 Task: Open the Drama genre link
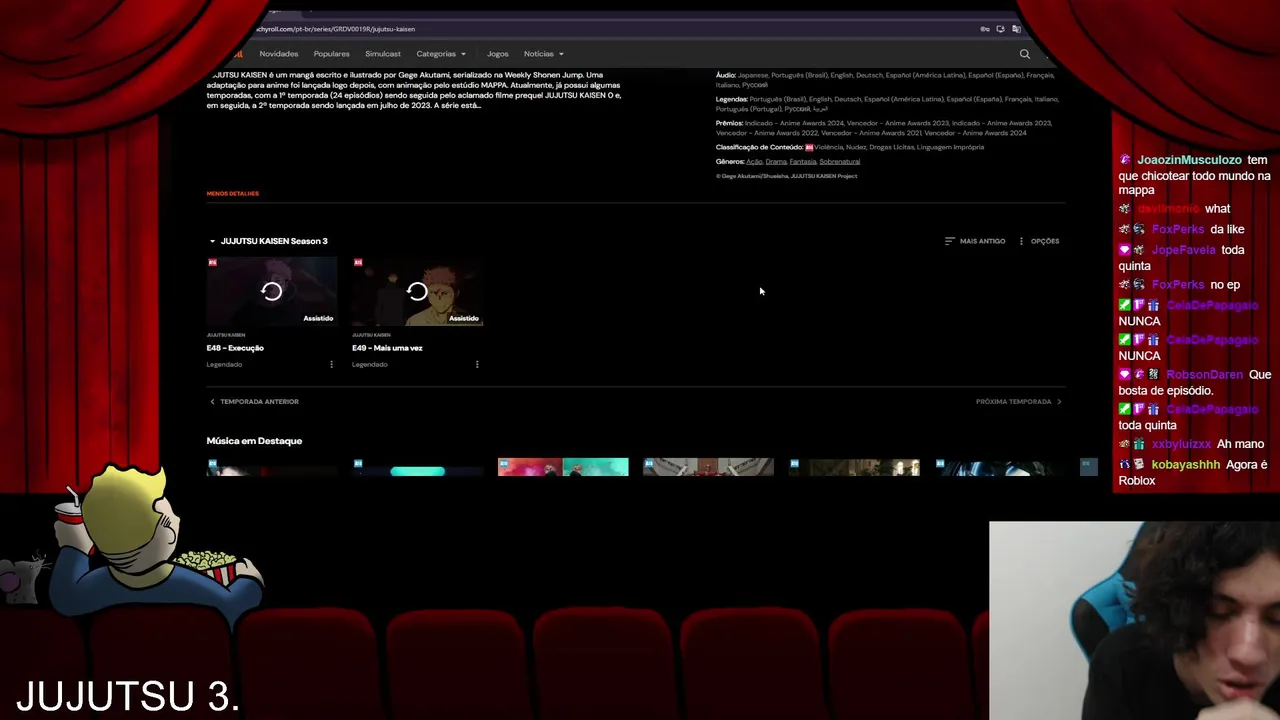tap(776, 161)
